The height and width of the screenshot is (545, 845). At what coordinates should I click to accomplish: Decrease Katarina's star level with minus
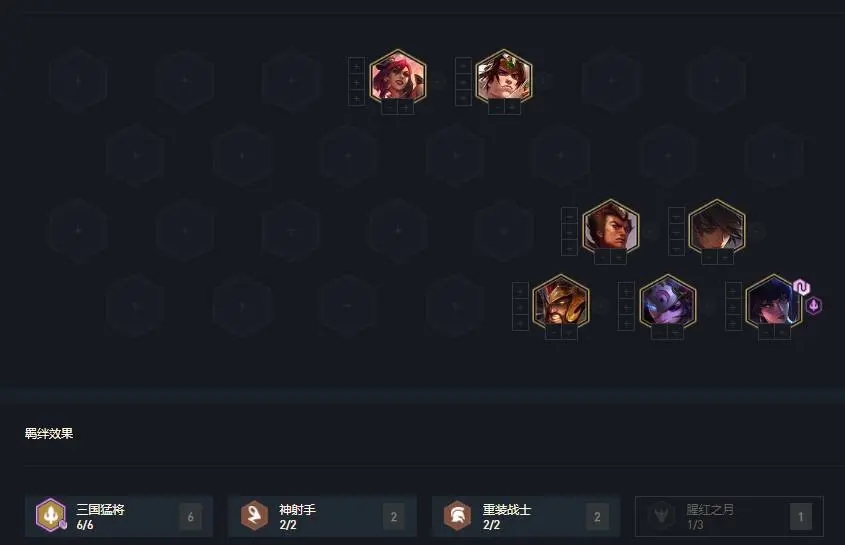[390, 107]
